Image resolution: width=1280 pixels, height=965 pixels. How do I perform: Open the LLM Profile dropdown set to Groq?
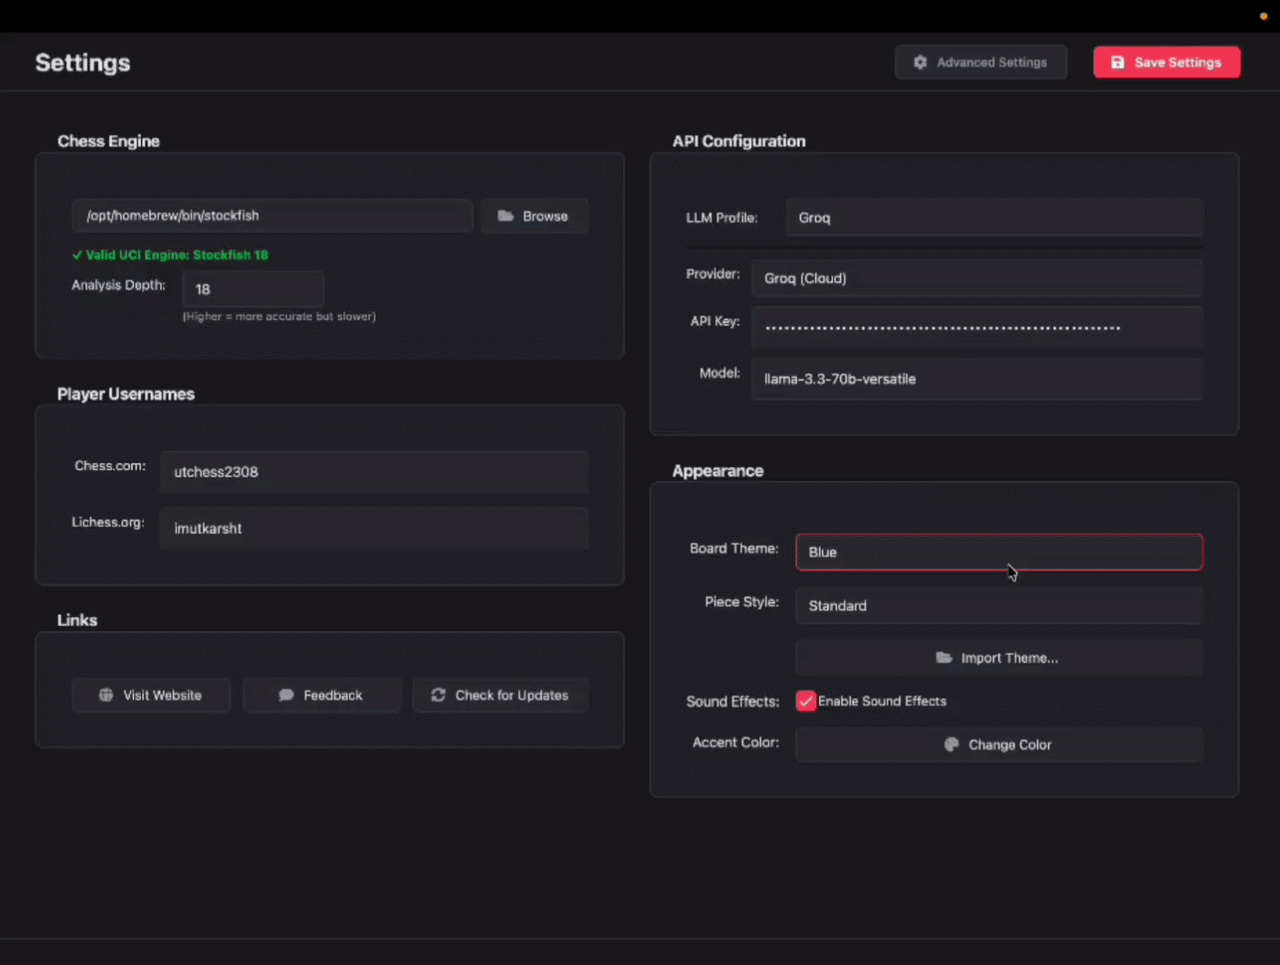click(x=995, y=218)
